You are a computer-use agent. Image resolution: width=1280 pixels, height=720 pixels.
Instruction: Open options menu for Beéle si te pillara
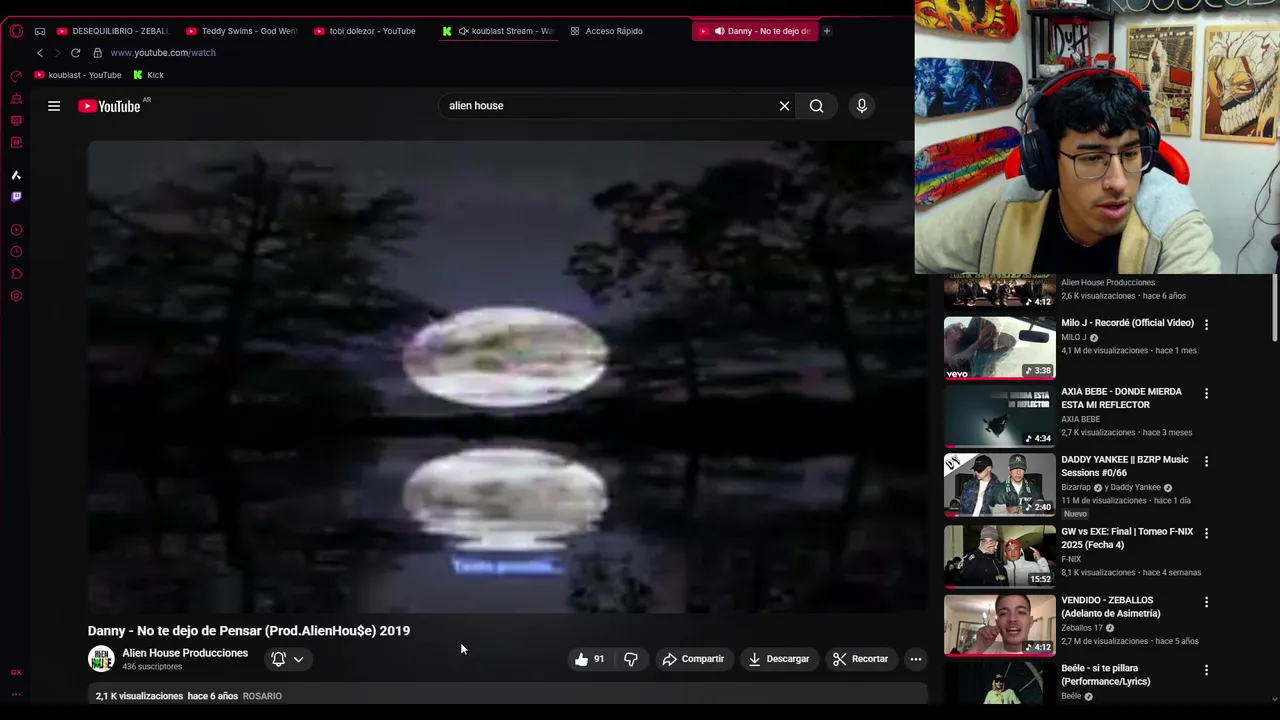click(x=1206, y=670)
